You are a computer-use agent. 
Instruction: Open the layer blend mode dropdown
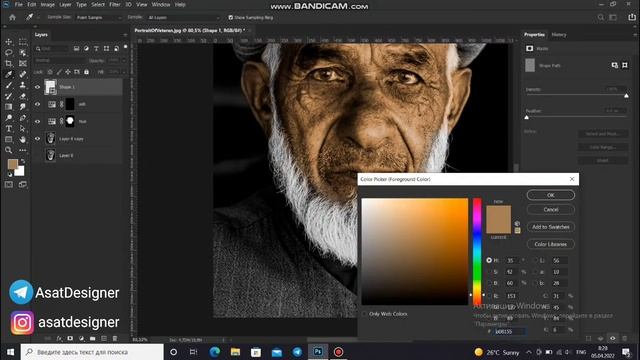[x=61, y=60]
